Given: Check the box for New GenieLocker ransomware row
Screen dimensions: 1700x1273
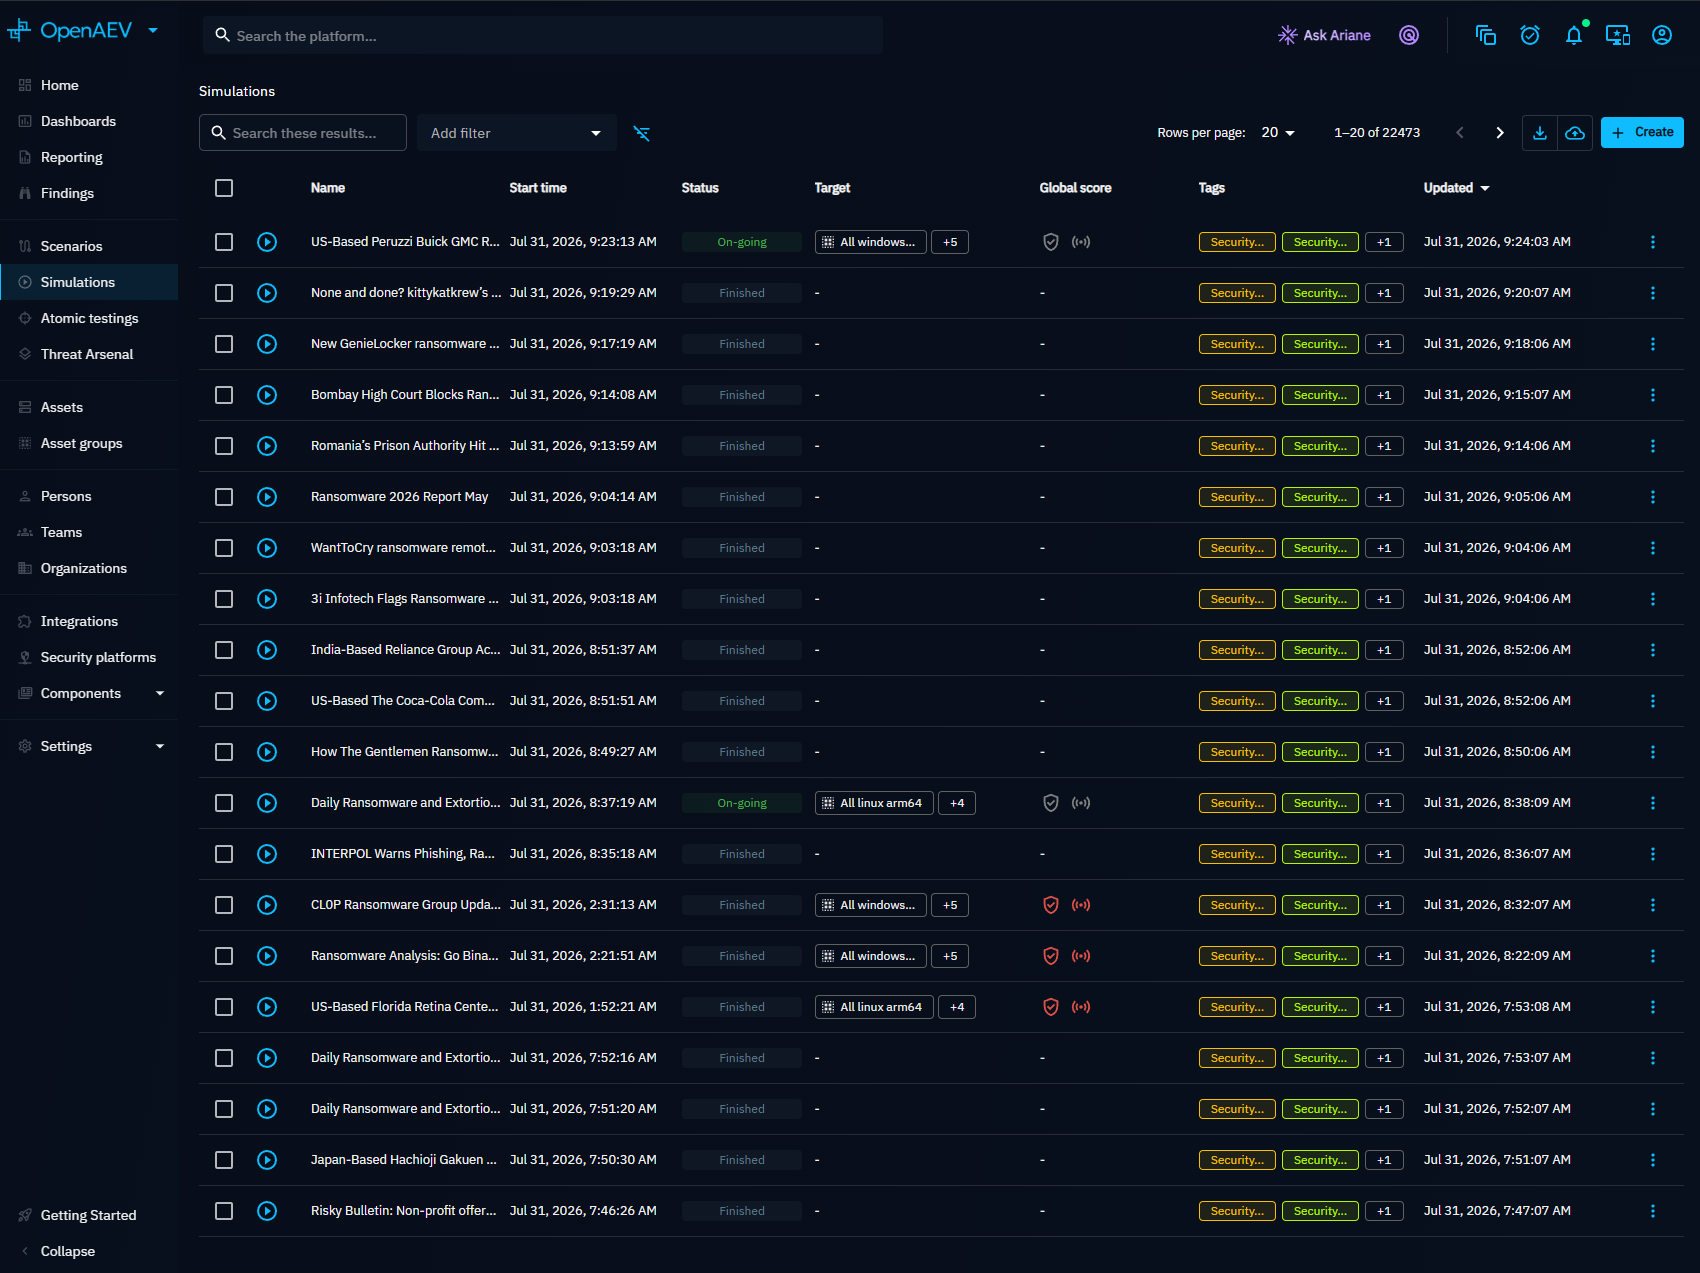Looking at the screenshot, I should pos(224,344).
